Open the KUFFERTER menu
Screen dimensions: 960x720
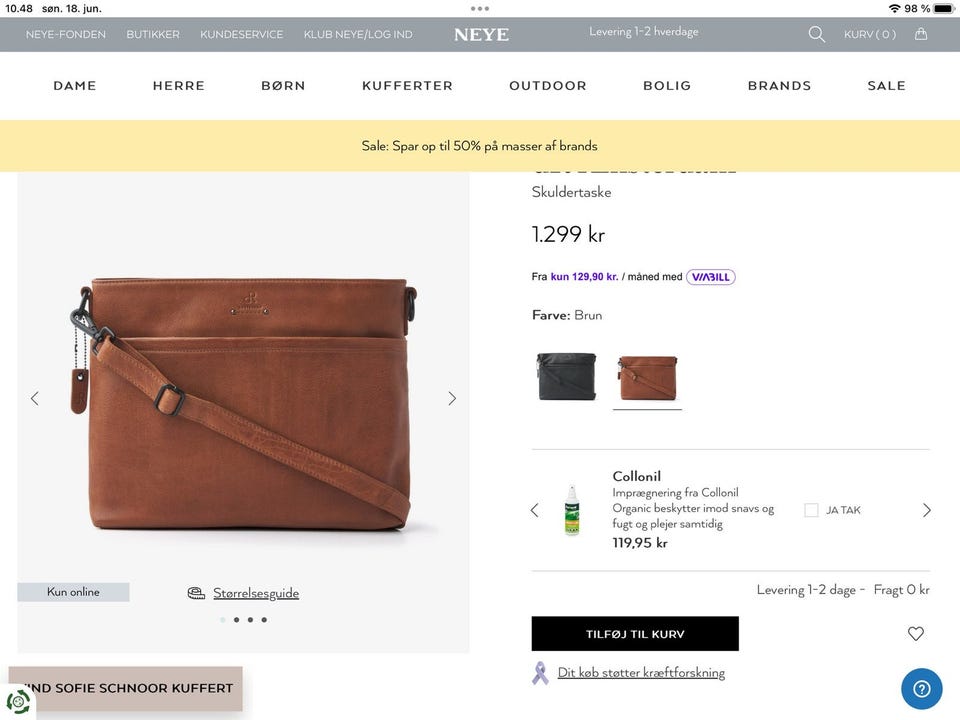(407, 86)
